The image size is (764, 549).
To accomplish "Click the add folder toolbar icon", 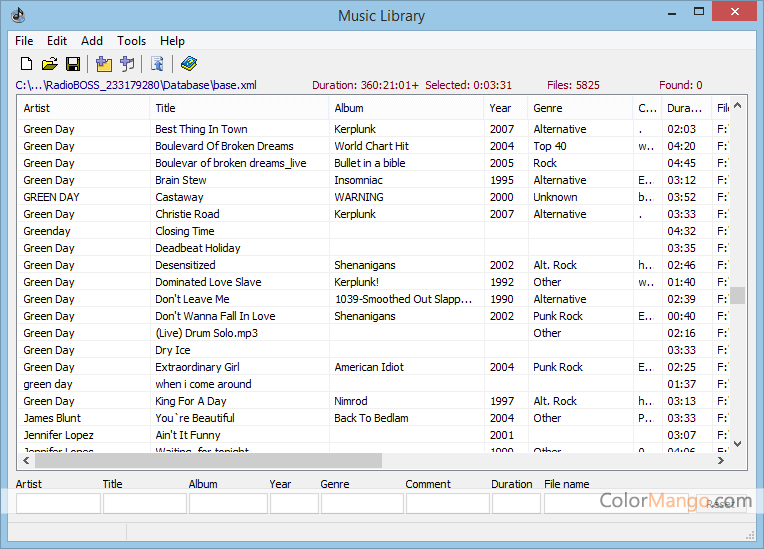I will click(x=104, y=64).
